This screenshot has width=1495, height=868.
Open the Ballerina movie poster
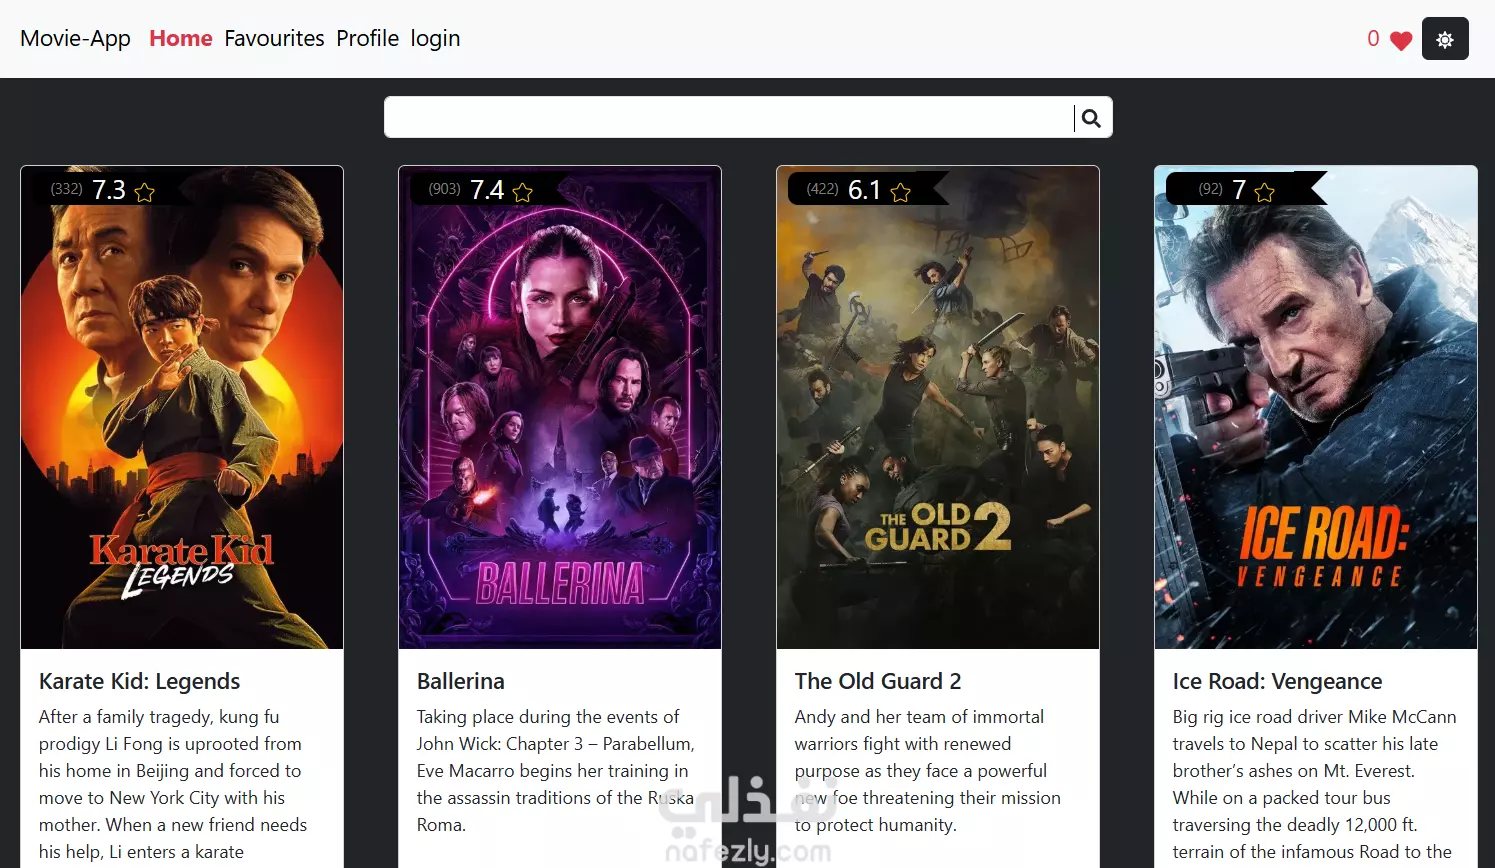[x=560, y=408]
